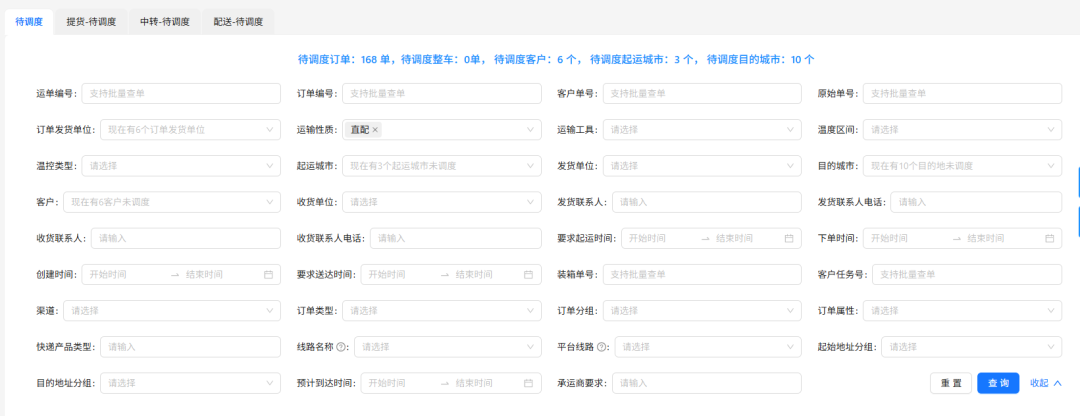1080x416 pixels.
Task: Open calendar icon of 要求起运时间
Action: pyautogui.click(x=789, y=238)
